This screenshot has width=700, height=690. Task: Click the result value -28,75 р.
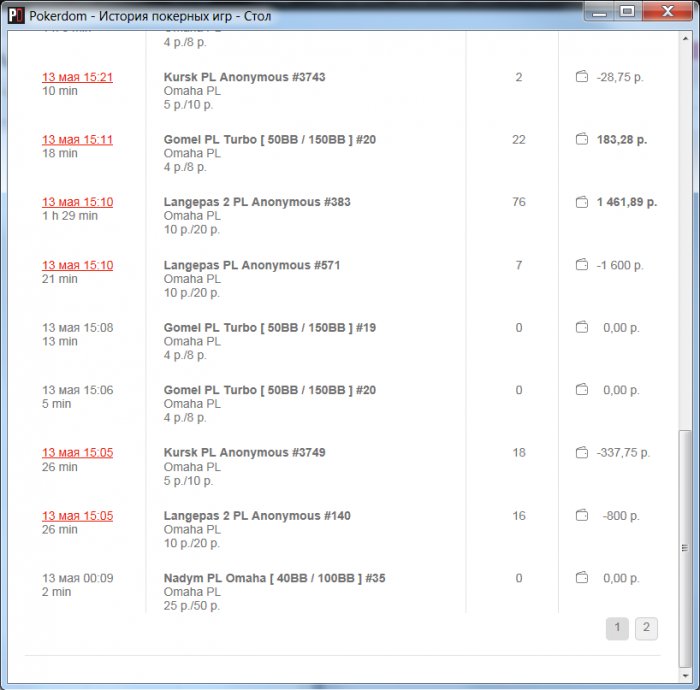pos(620,77)
